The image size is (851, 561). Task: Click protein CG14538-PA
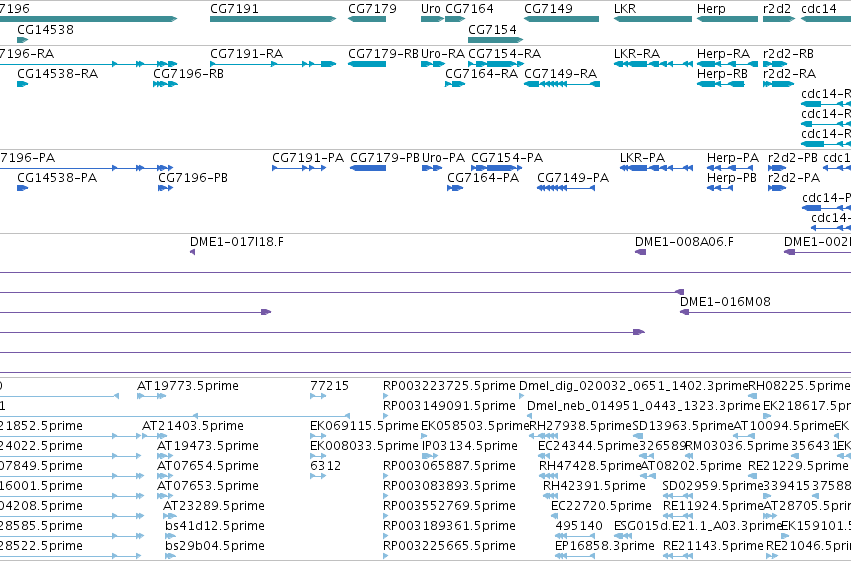22,188
